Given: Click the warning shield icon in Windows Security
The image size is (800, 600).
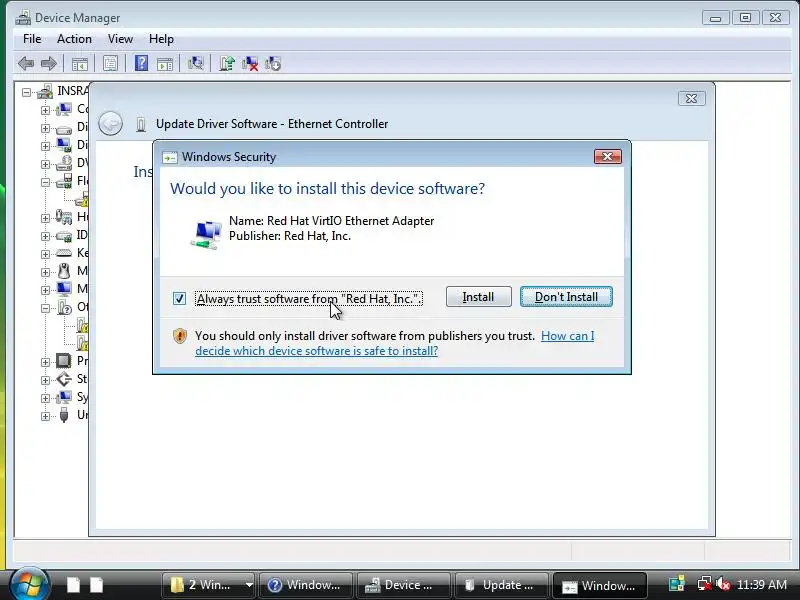Looking at the screenshot, I should 180,336.
